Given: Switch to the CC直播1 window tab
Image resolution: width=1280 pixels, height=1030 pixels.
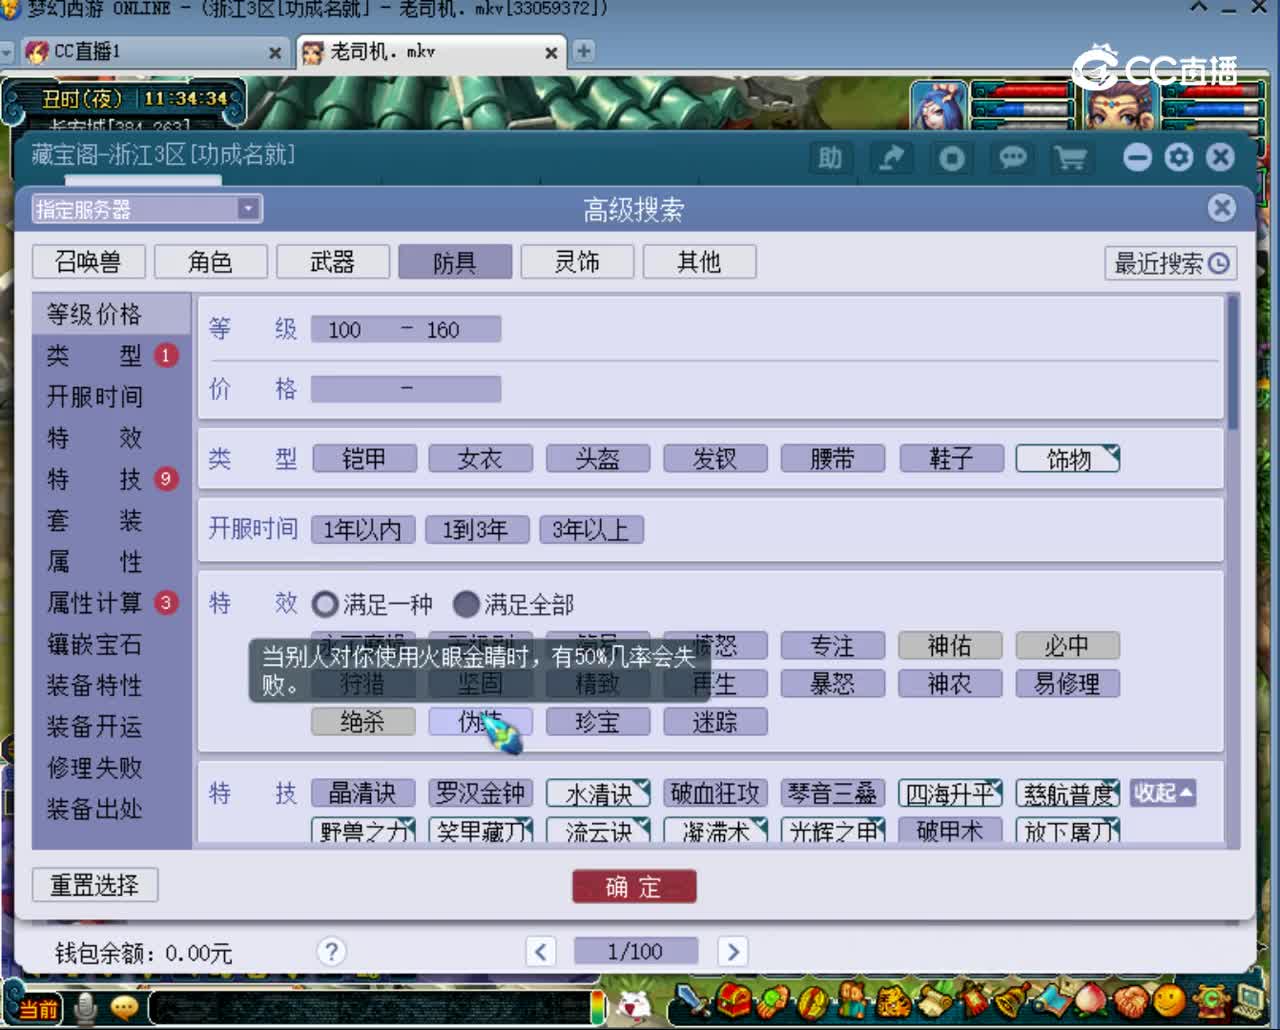Looking at the screenshot, I should click(x=155, y=52).
